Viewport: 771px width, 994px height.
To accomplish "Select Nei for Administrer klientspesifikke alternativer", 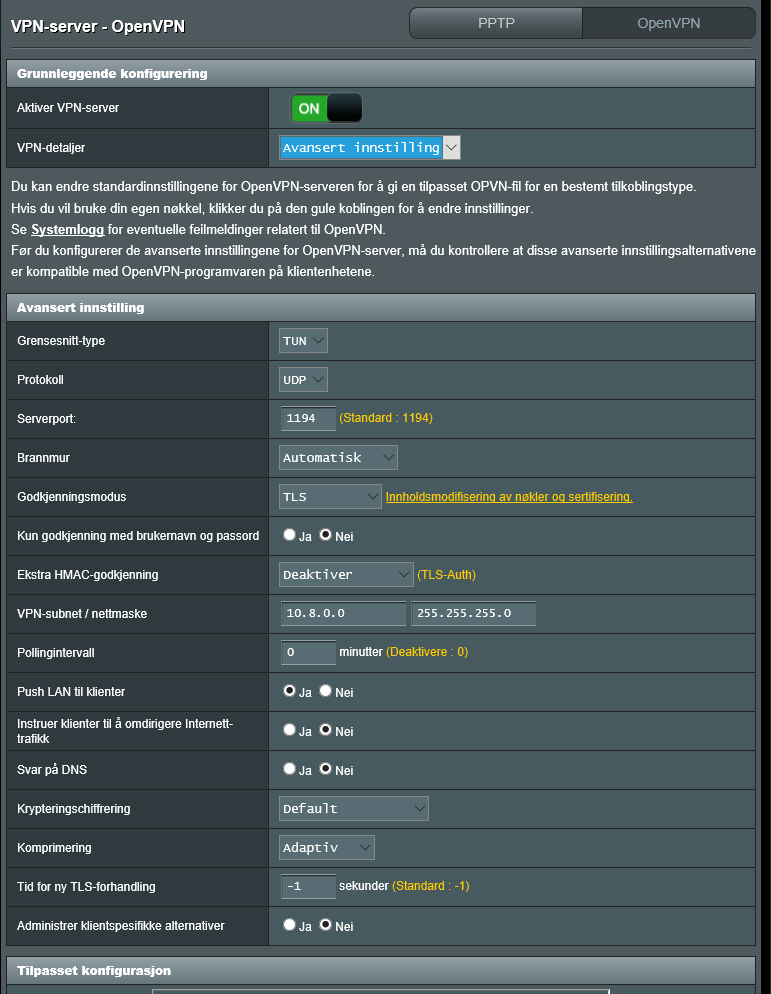I will coord(325,924).
